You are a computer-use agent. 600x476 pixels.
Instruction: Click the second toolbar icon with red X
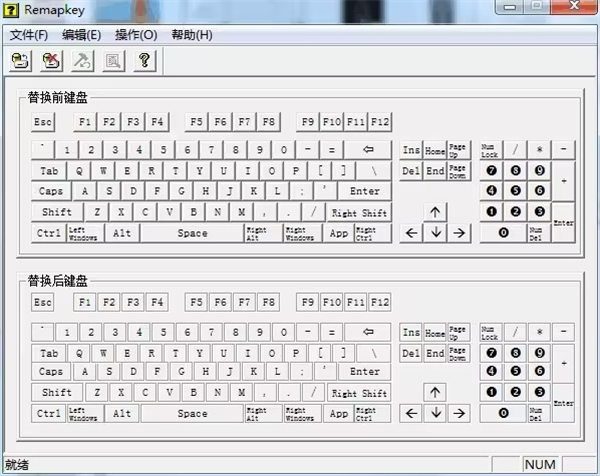click(51, 61)
